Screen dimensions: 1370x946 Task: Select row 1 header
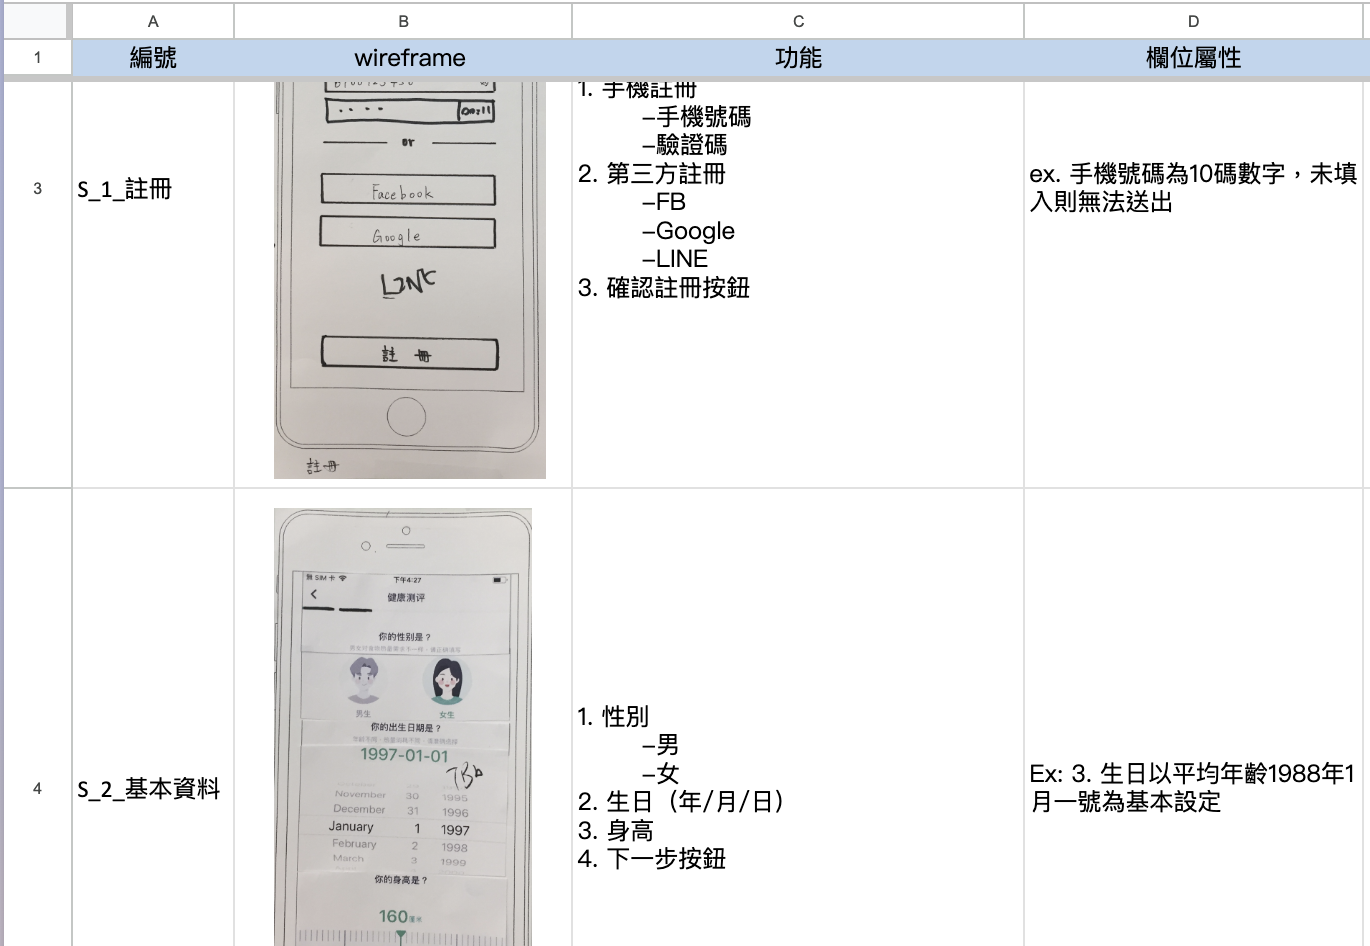click(x=37, y=57)
